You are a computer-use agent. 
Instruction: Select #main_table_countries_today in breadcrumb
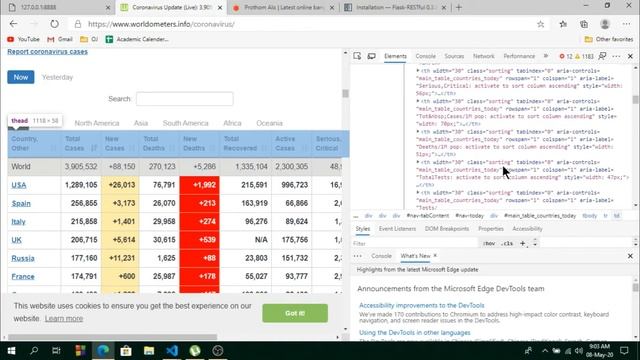[x=540, y=216]
